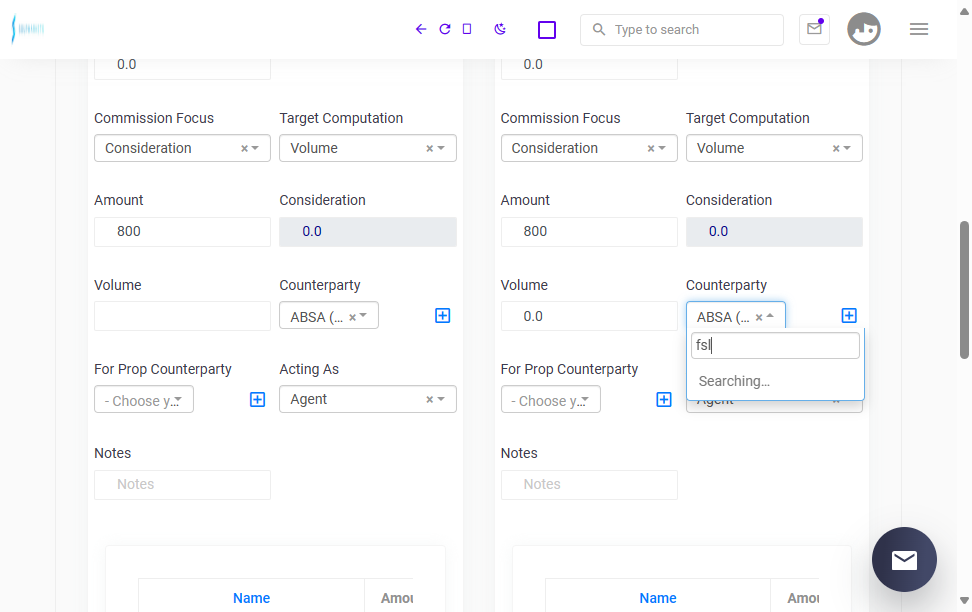The height and width of the screenshot is (612, 972).
Task: Clear right Counterparty ABSA selection
Action: [759, 317]
